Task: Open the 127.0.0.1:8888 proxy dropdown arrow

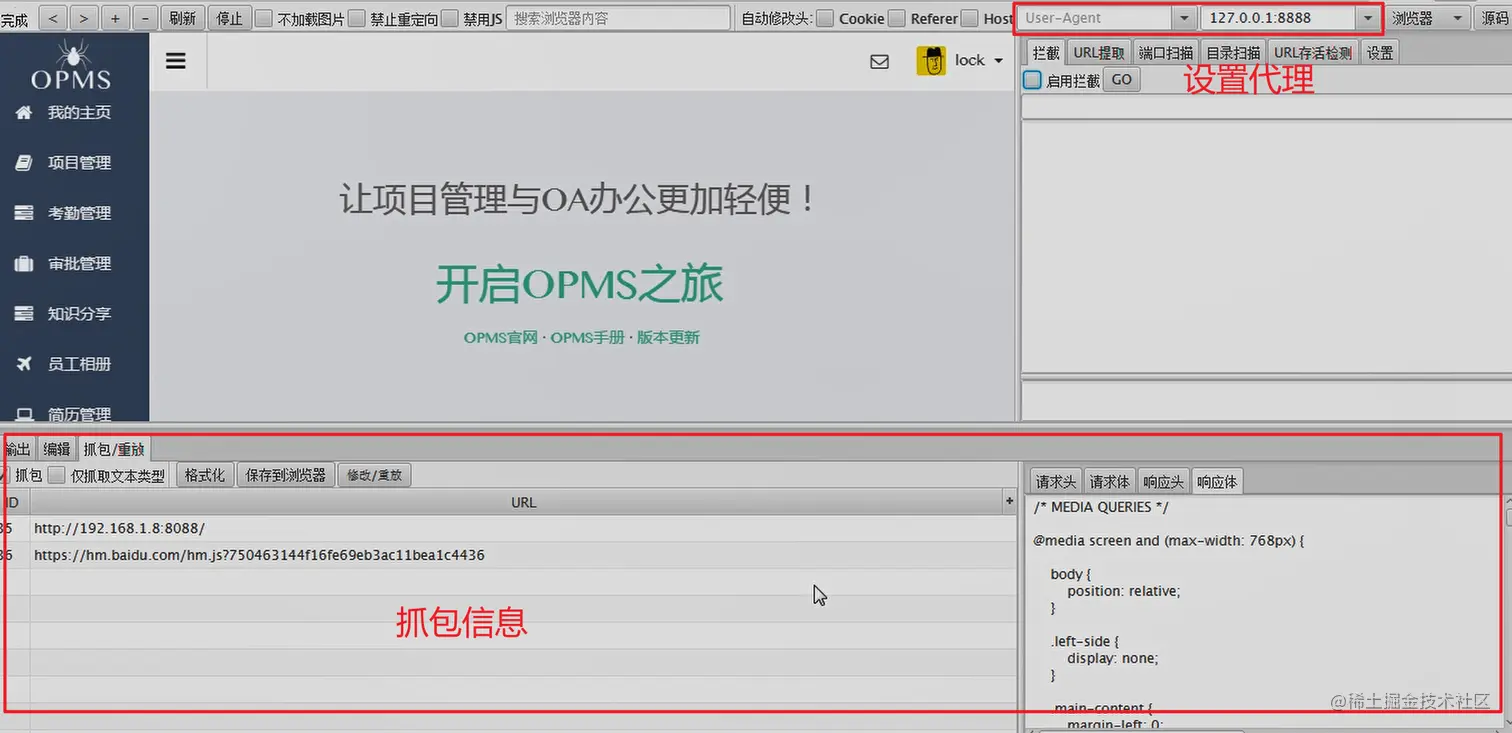Action: click(x=1368, y=18)
